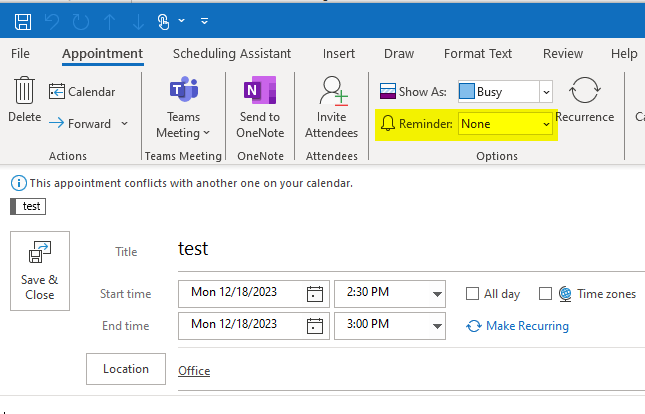This screenshot has height=414, width=645.
Task: Open the Help ribbon tab
Action: (624, 53)
